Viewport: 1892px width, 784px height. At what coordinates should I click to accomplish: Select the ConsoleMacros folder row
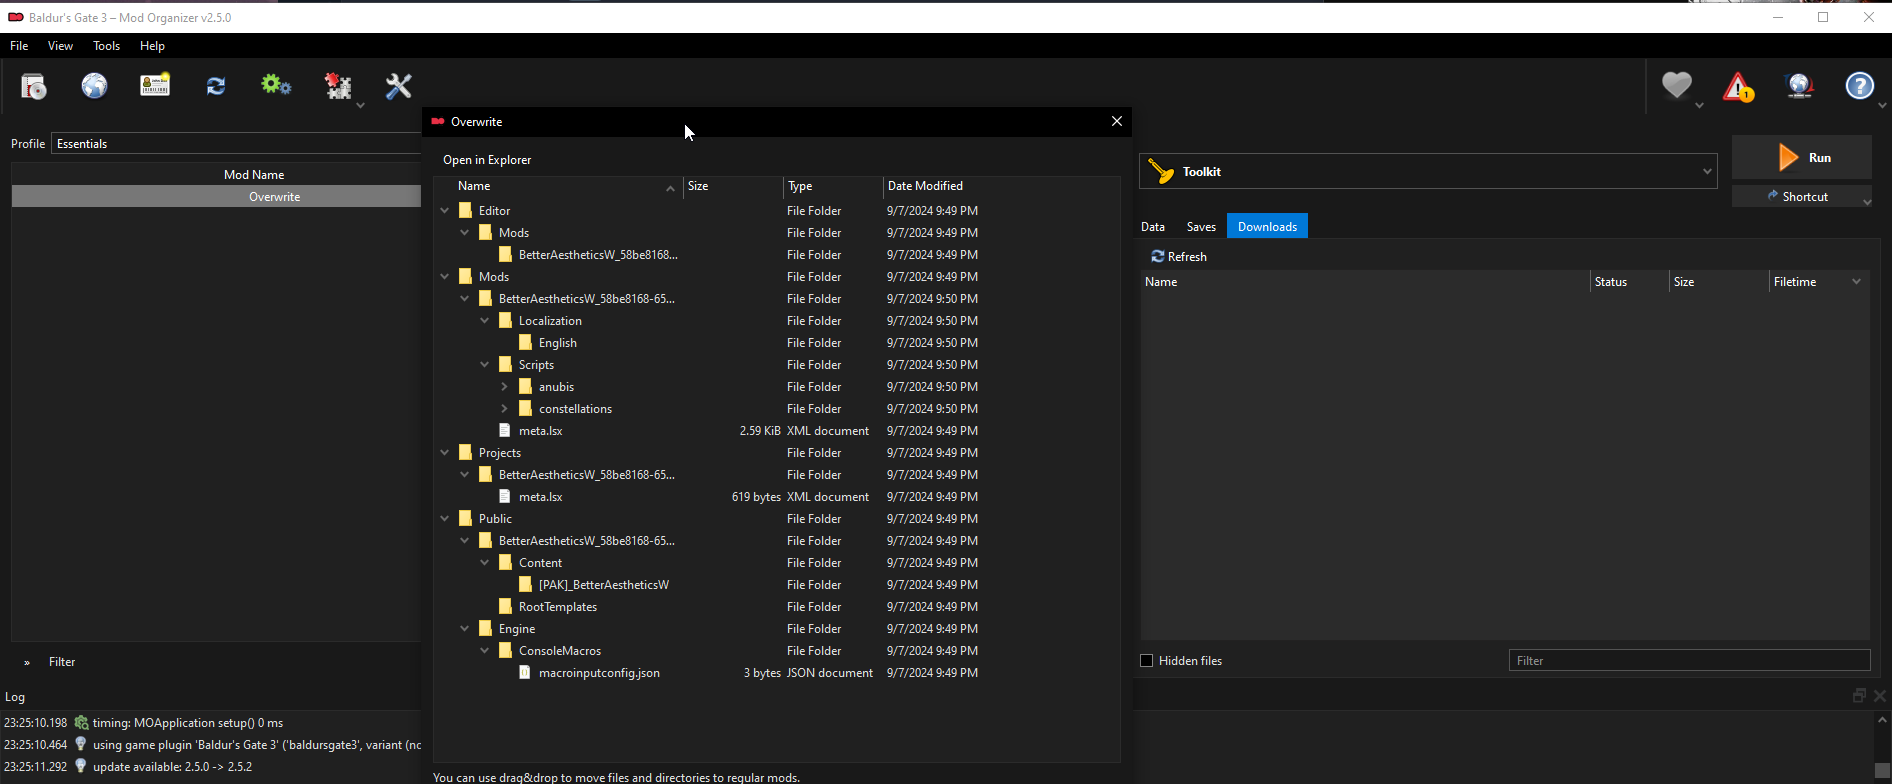[x=776, y=651]
